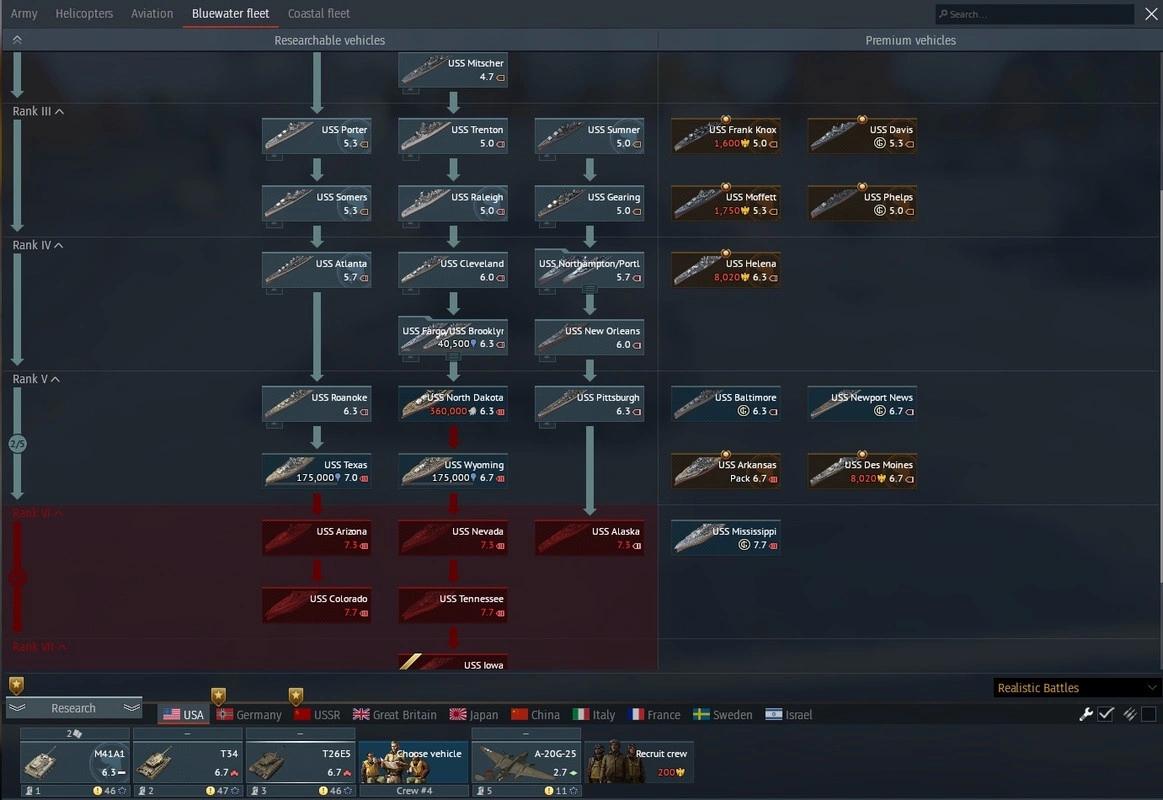Click the 2/5 Rank V progress marker
This screenshot has height=800, width=1163.
17,444
